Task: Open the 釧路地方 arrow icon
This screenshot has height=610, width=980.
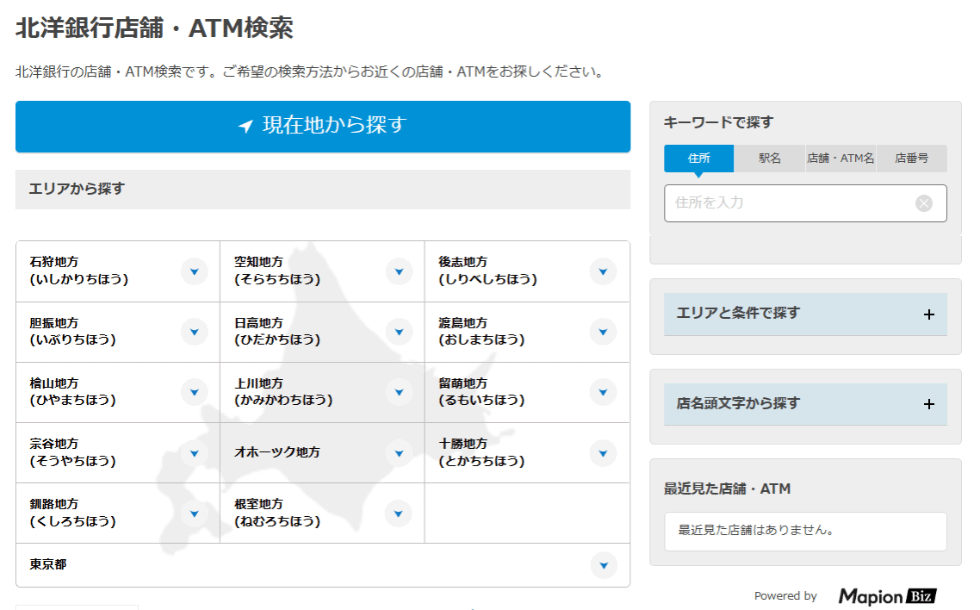Action: click(x=194, y=514)
